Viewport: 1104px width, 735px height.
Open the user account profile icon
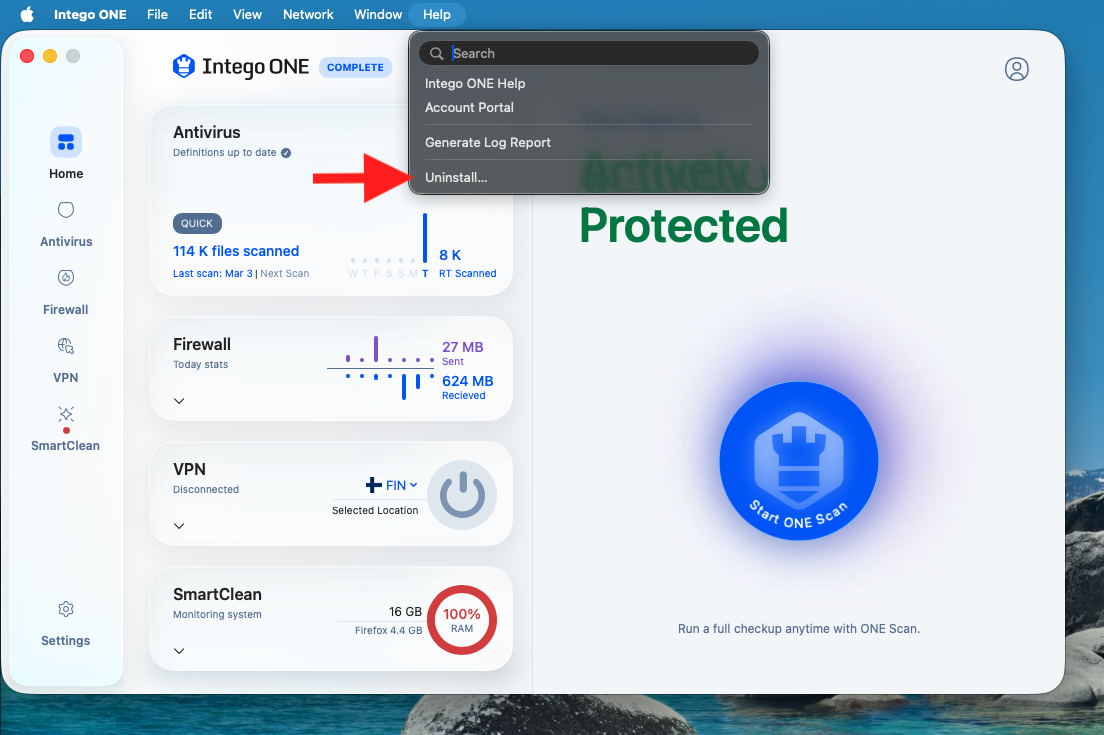(1016, 69)
